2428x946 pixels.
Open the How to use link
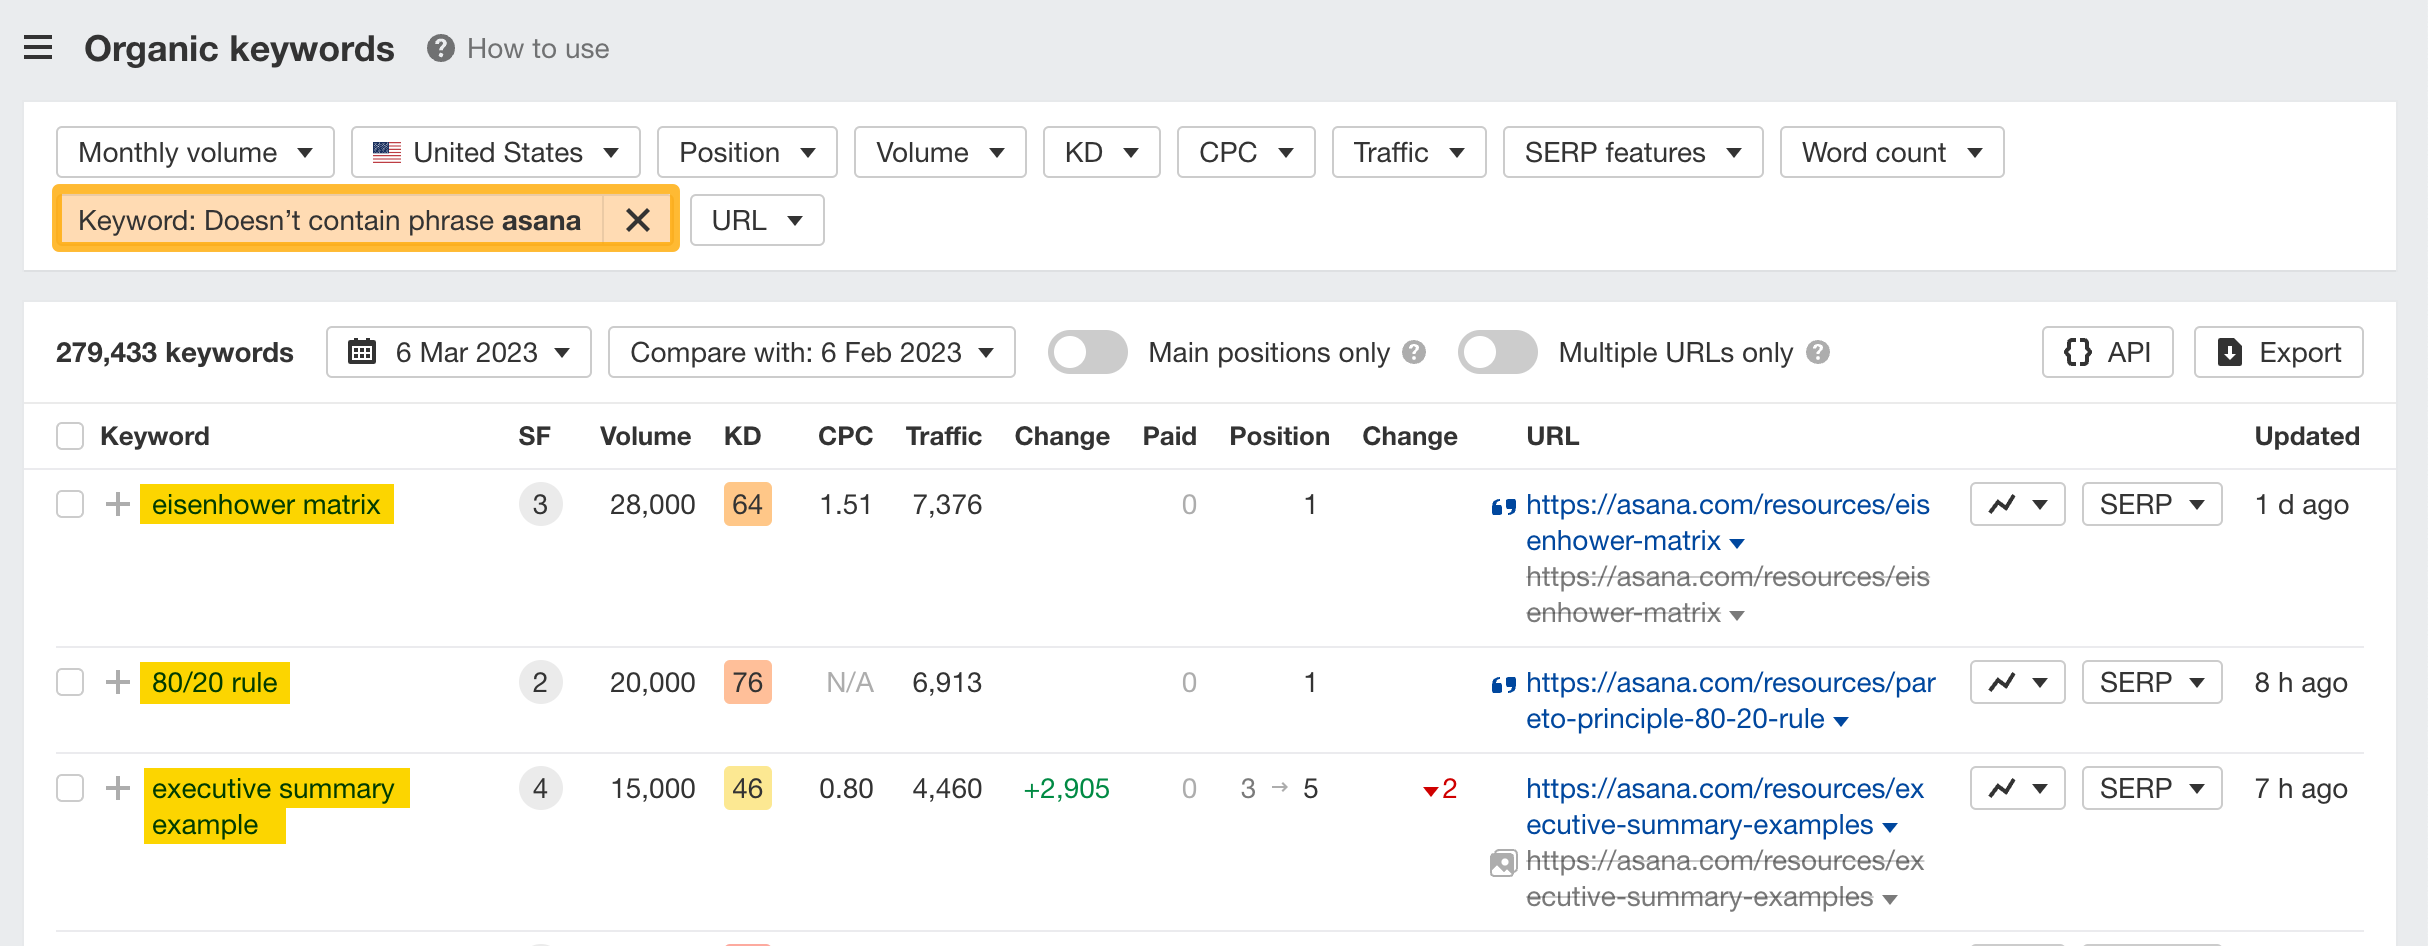pyautogui.click(x=538, y=48)
